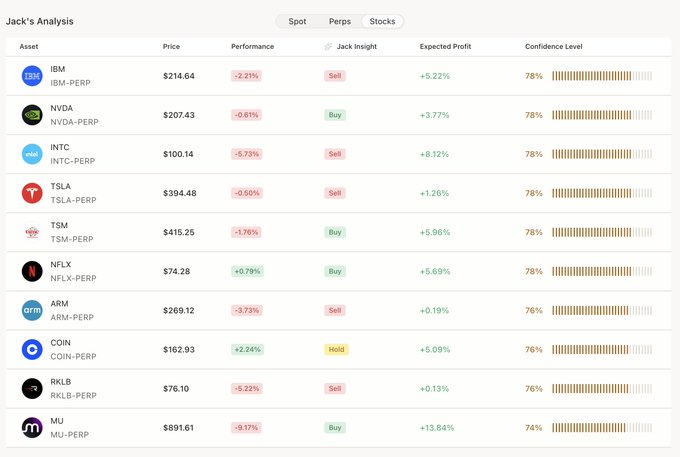Click the Hold badge for COIN

click(x=336, y=349)
